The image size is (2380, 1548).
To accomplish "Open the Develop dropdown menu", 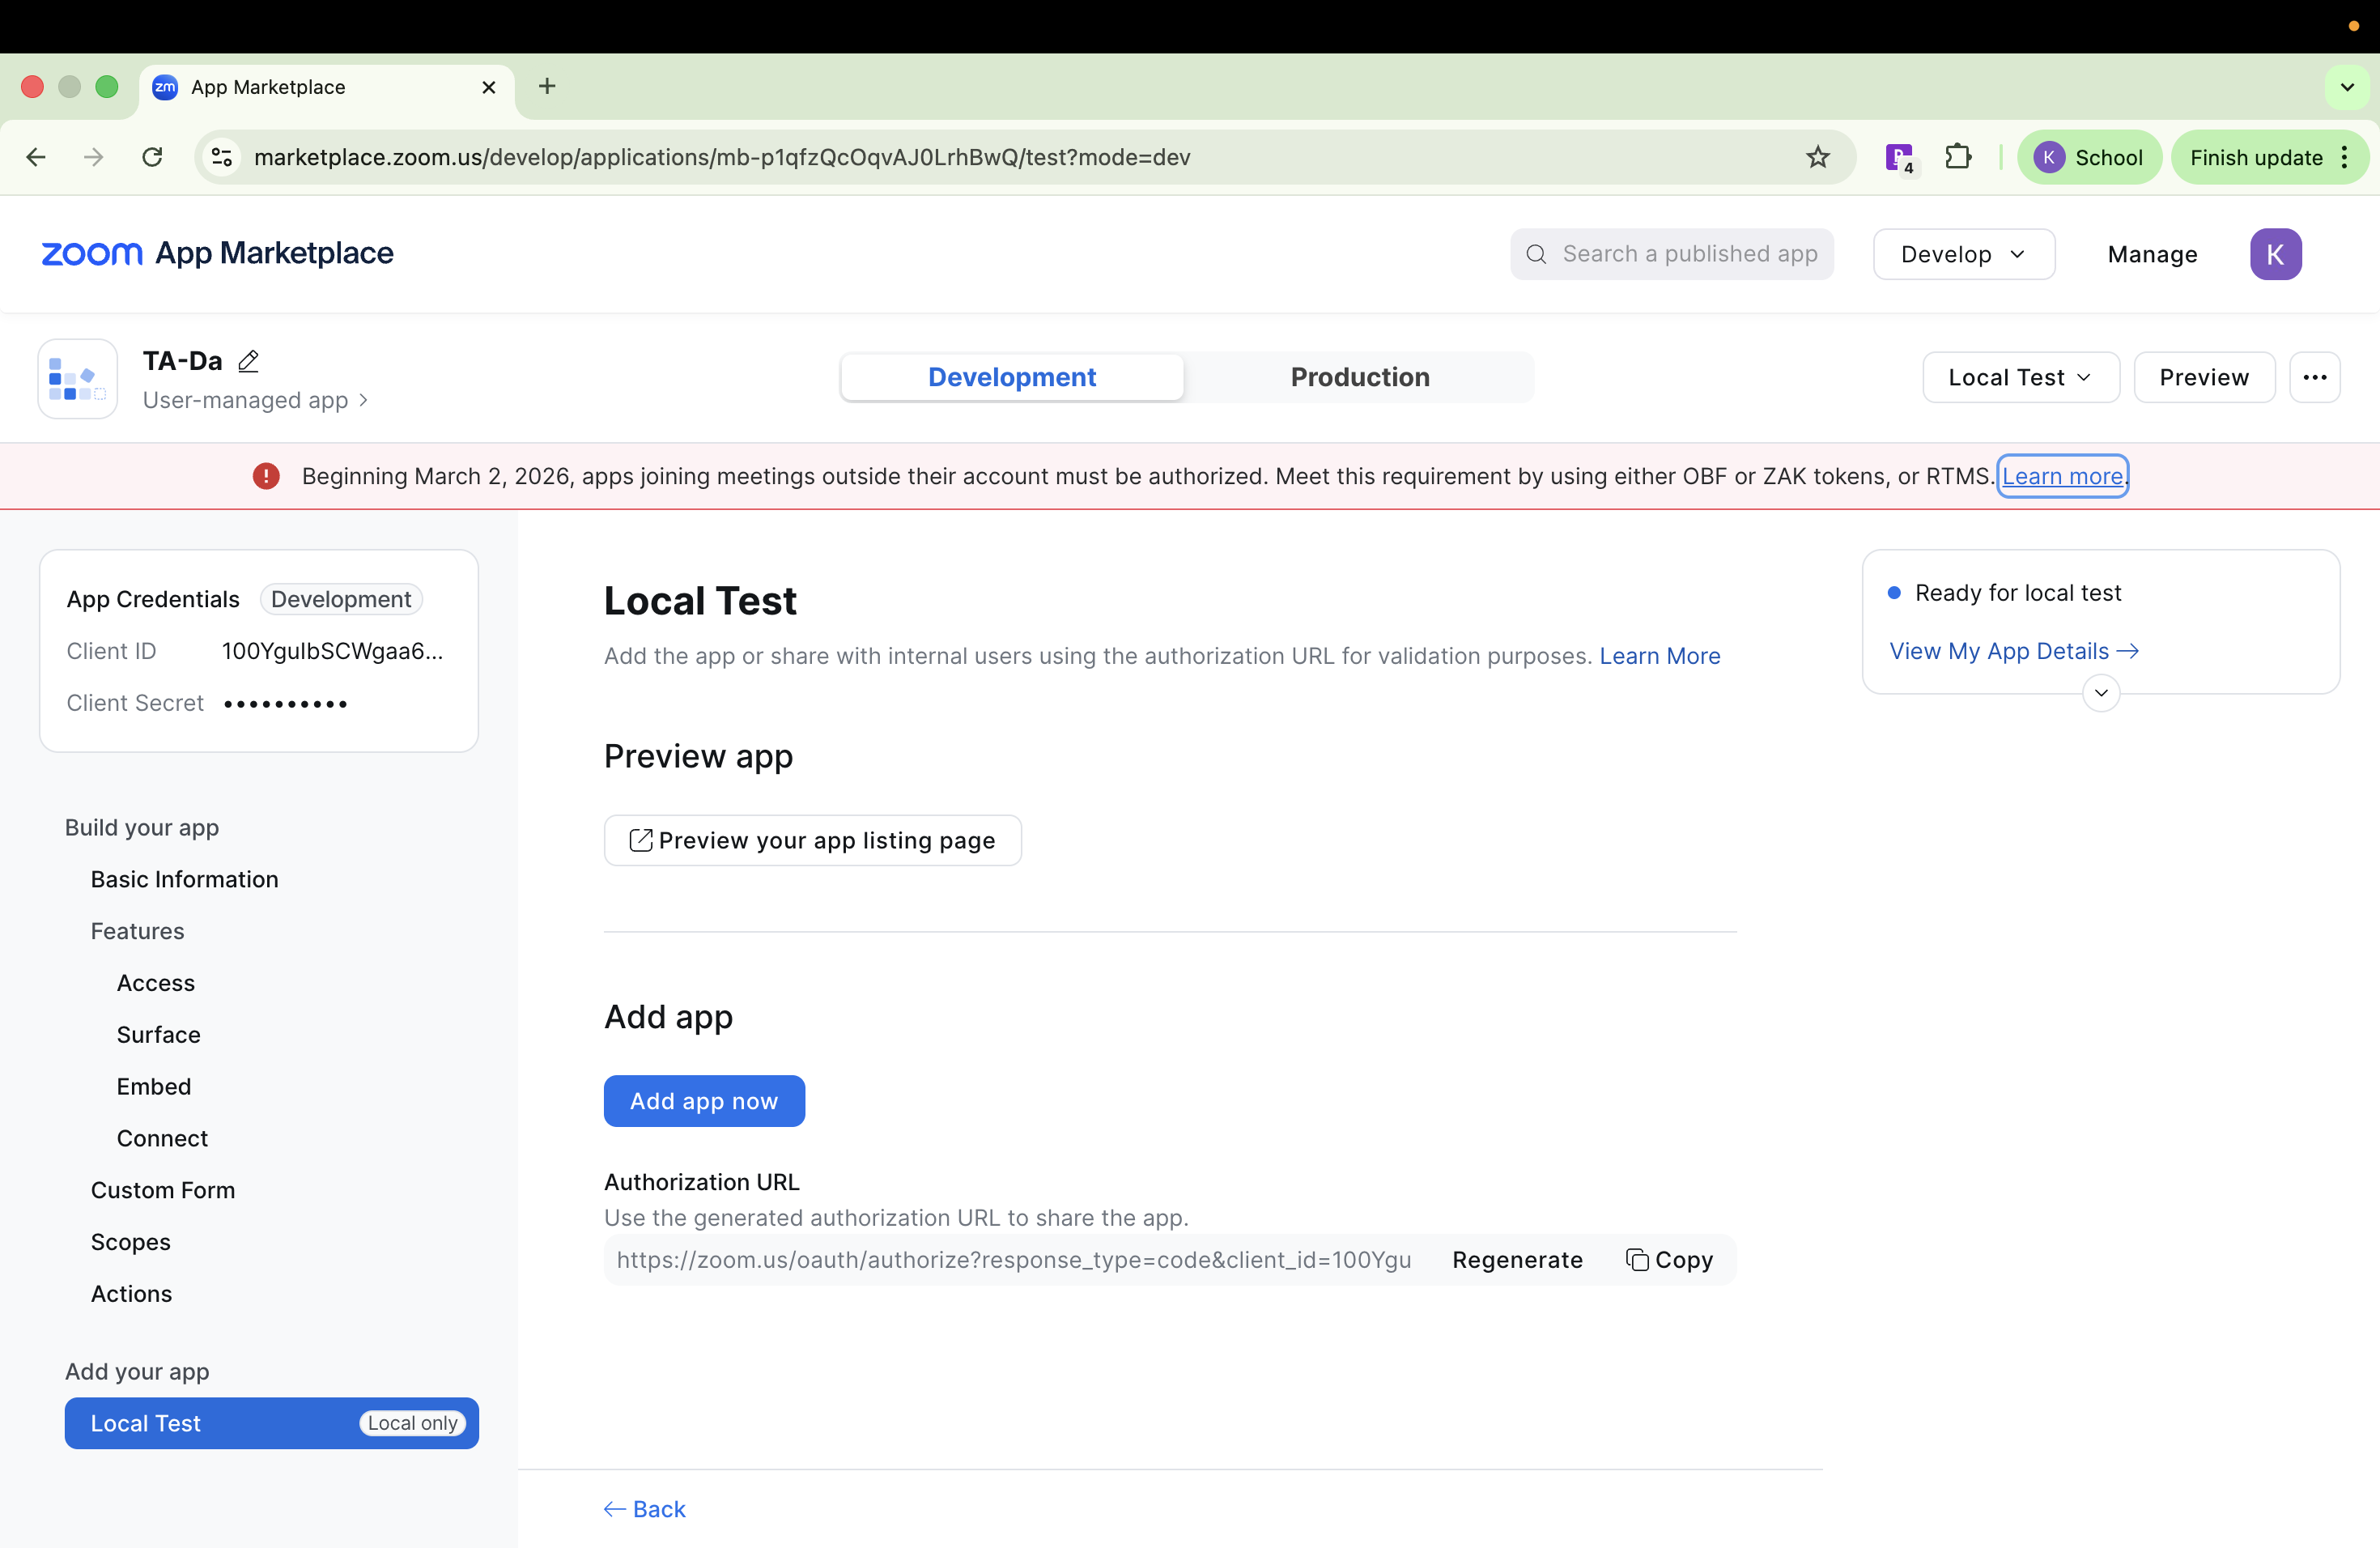I will pyautogui.click(x=1963, y=254).
